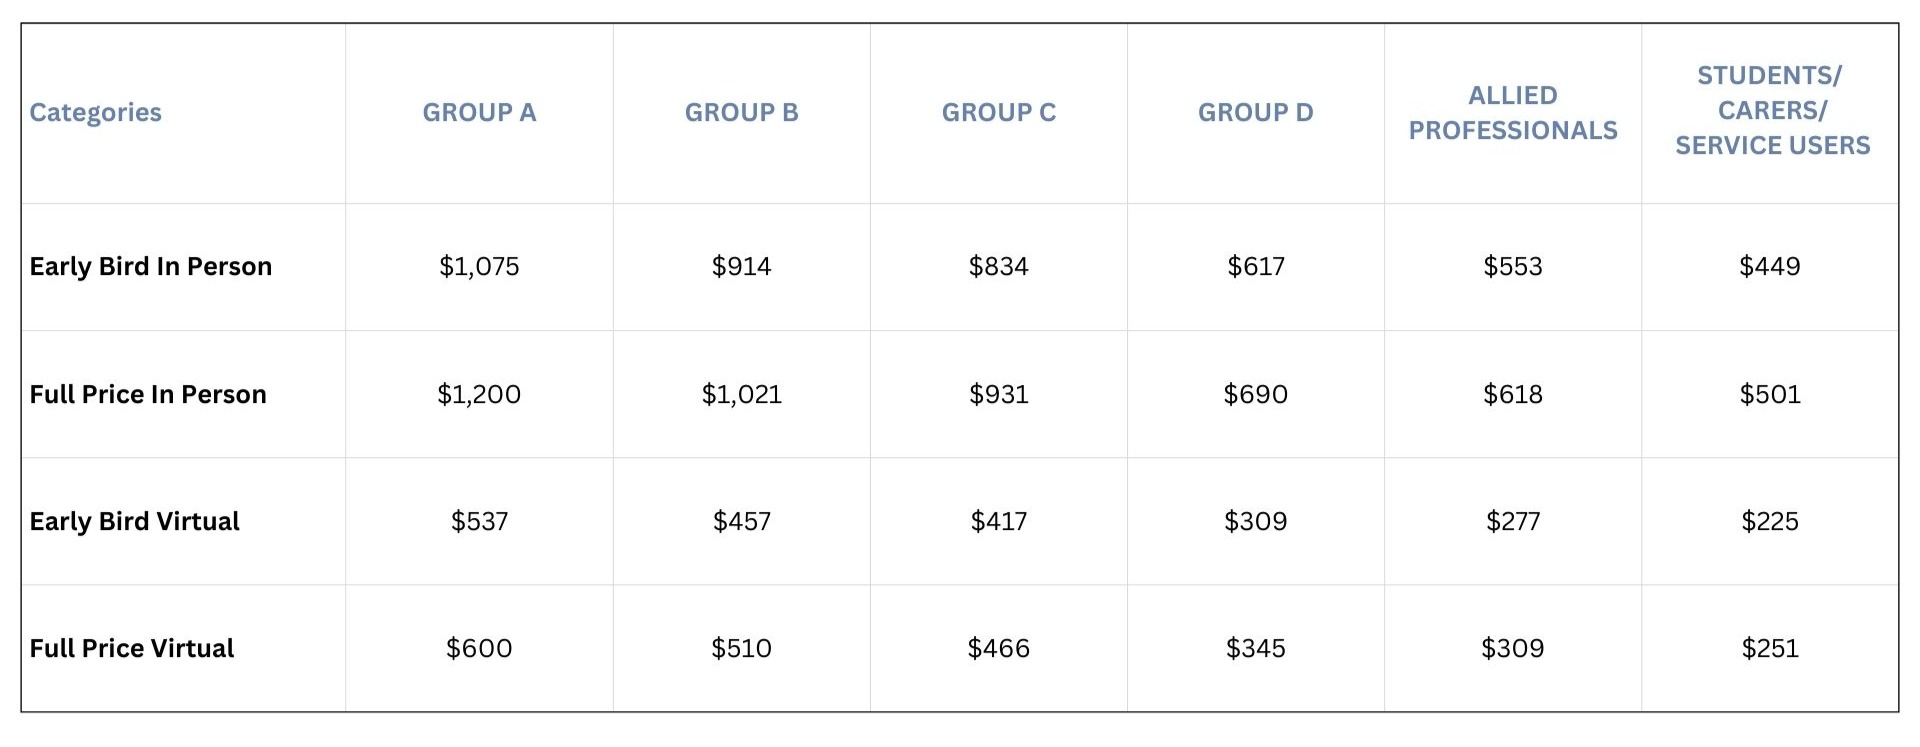
Task: Click the GROUP D column header
Action: [x=1255, y=113]
